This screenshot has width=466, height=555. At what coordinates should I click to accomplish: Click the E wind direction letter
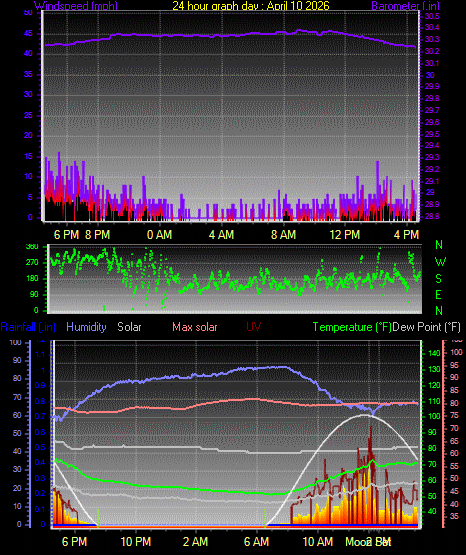(438, 295)
